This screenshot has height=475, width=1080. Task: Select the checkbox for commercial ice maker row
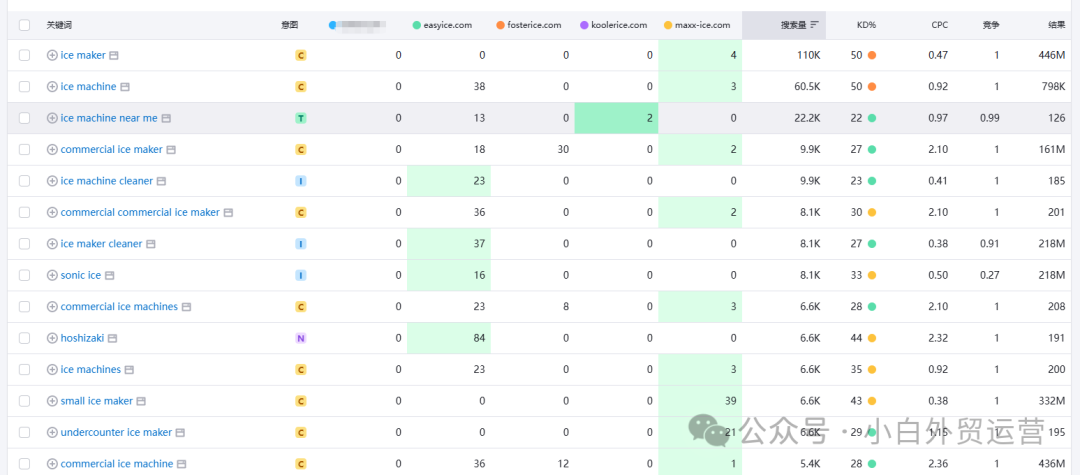pos(25,149)
